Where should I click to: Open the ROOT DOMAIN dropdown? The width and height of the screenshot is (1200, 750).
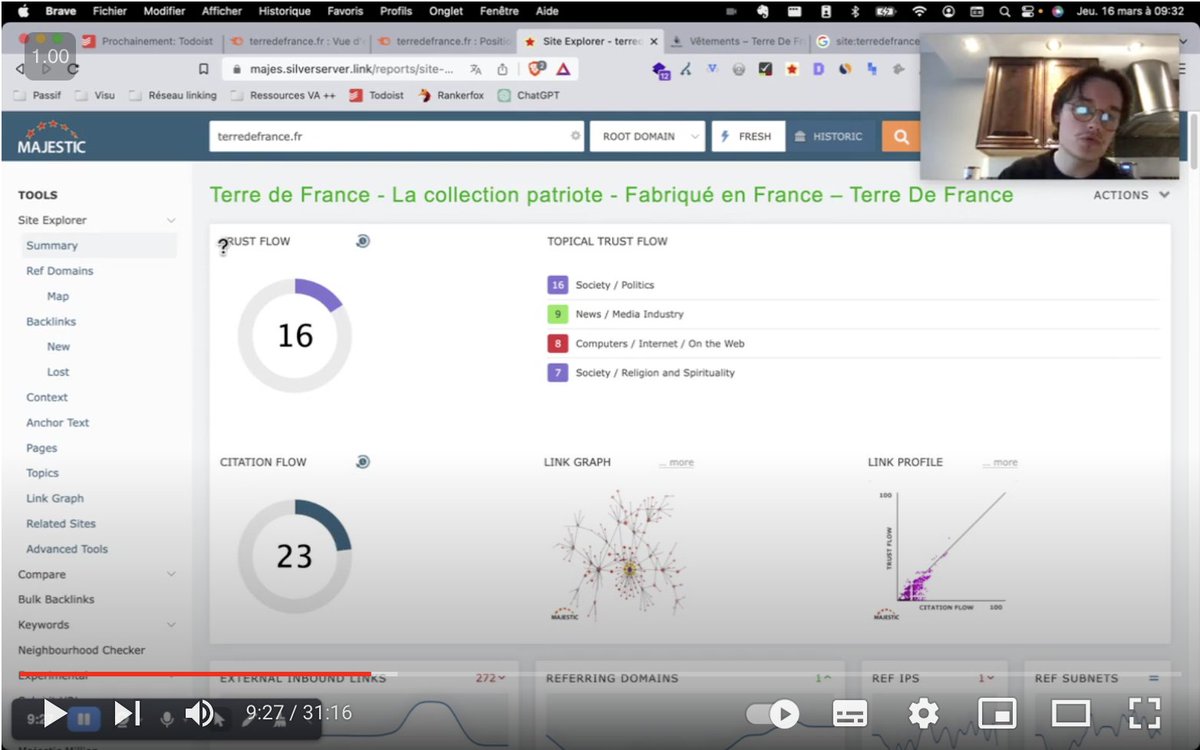click(647, 135)
